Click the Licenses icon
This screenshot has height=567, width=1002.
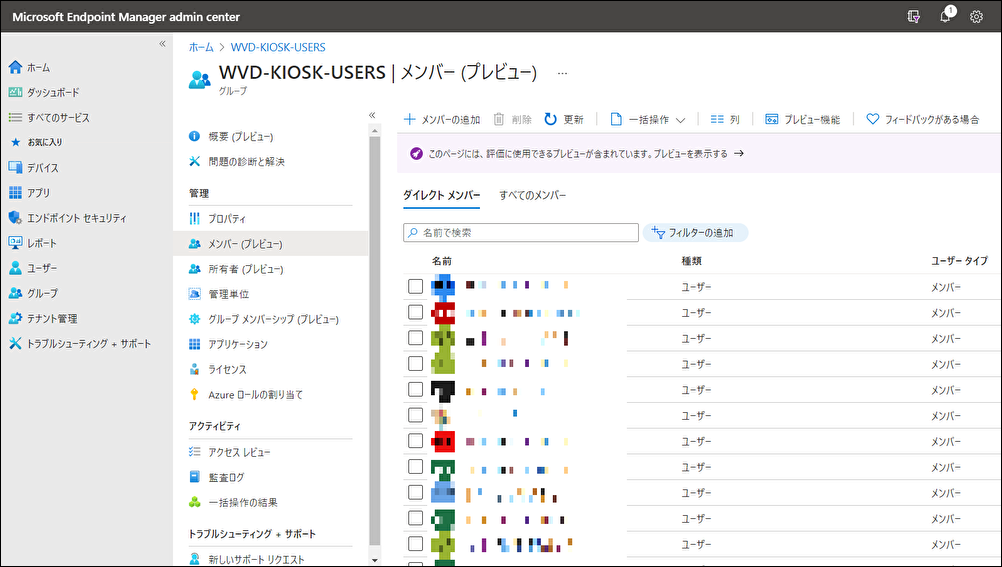tap(194, 369)
